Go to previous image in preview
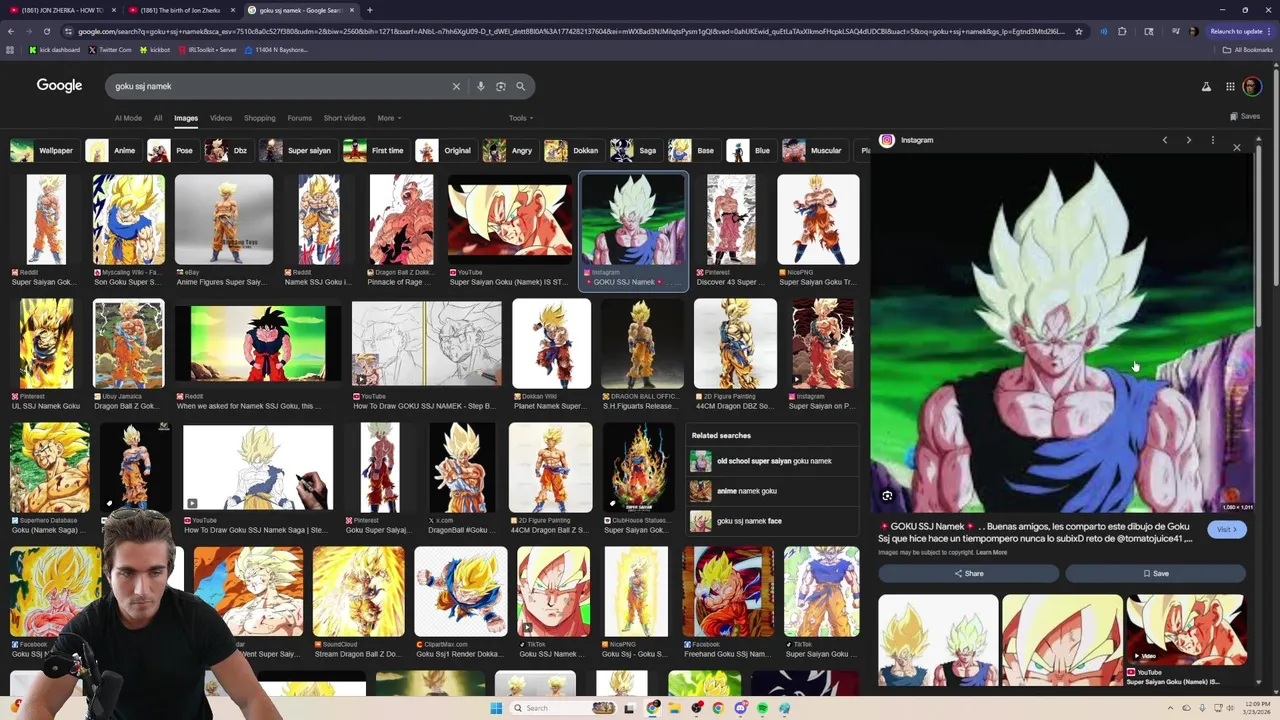The width and height of the screenshot is (1280, 720). coord(1165,140)
